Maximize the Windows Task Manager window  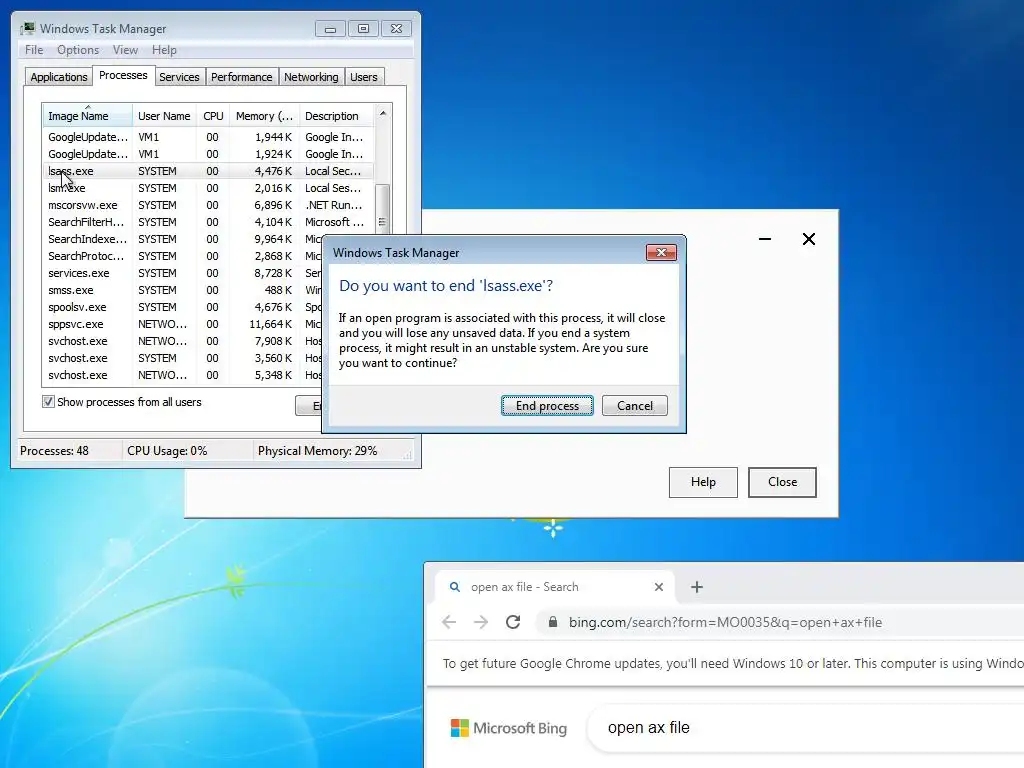point(363,29)
